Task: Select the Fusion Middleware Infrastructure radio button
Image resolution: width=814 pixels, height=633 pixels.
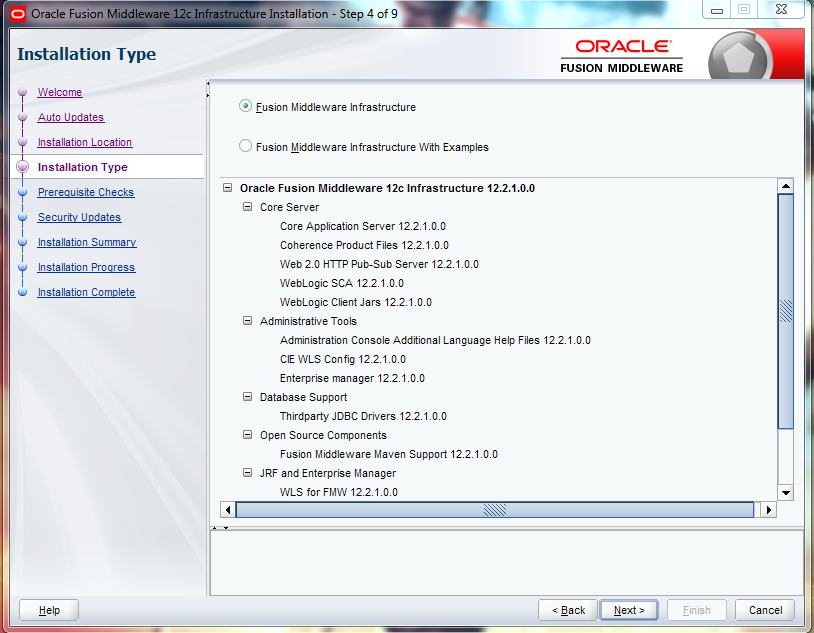Action: pyautogui.click(x=245, y=106)
